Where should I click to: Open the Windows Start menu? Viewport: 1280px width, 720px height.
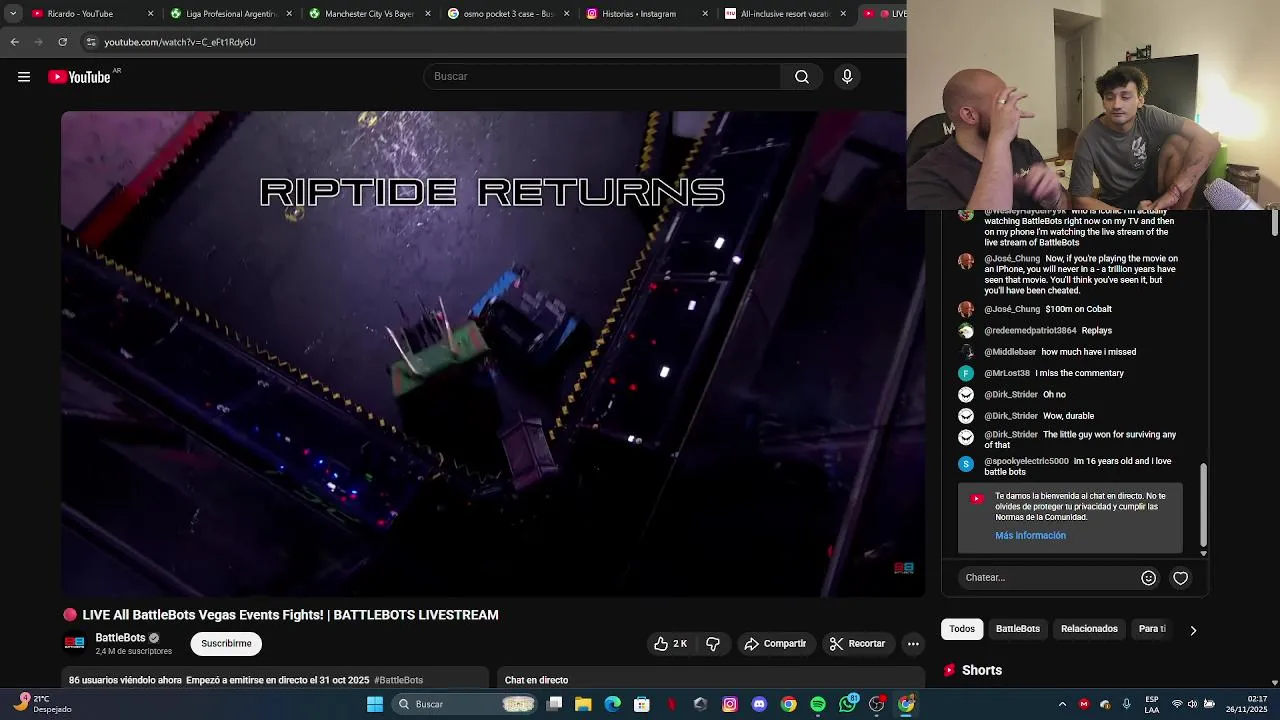375,704
